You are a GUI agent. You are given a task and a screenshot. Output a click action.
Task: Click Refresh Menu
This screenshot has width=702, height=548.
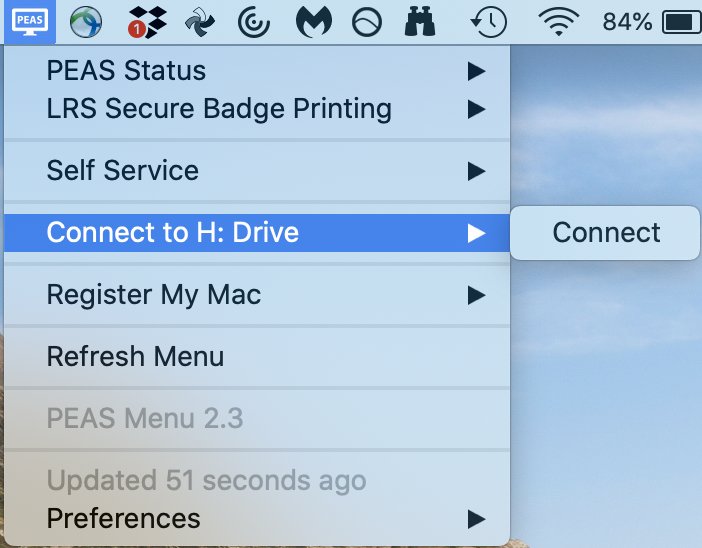point(135,357)
